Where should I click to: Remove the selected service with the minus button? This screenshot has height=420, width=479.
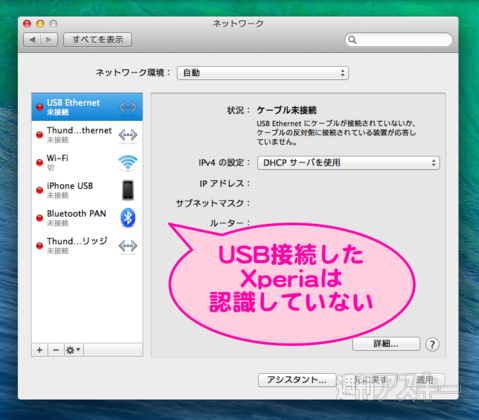(56, 350)
